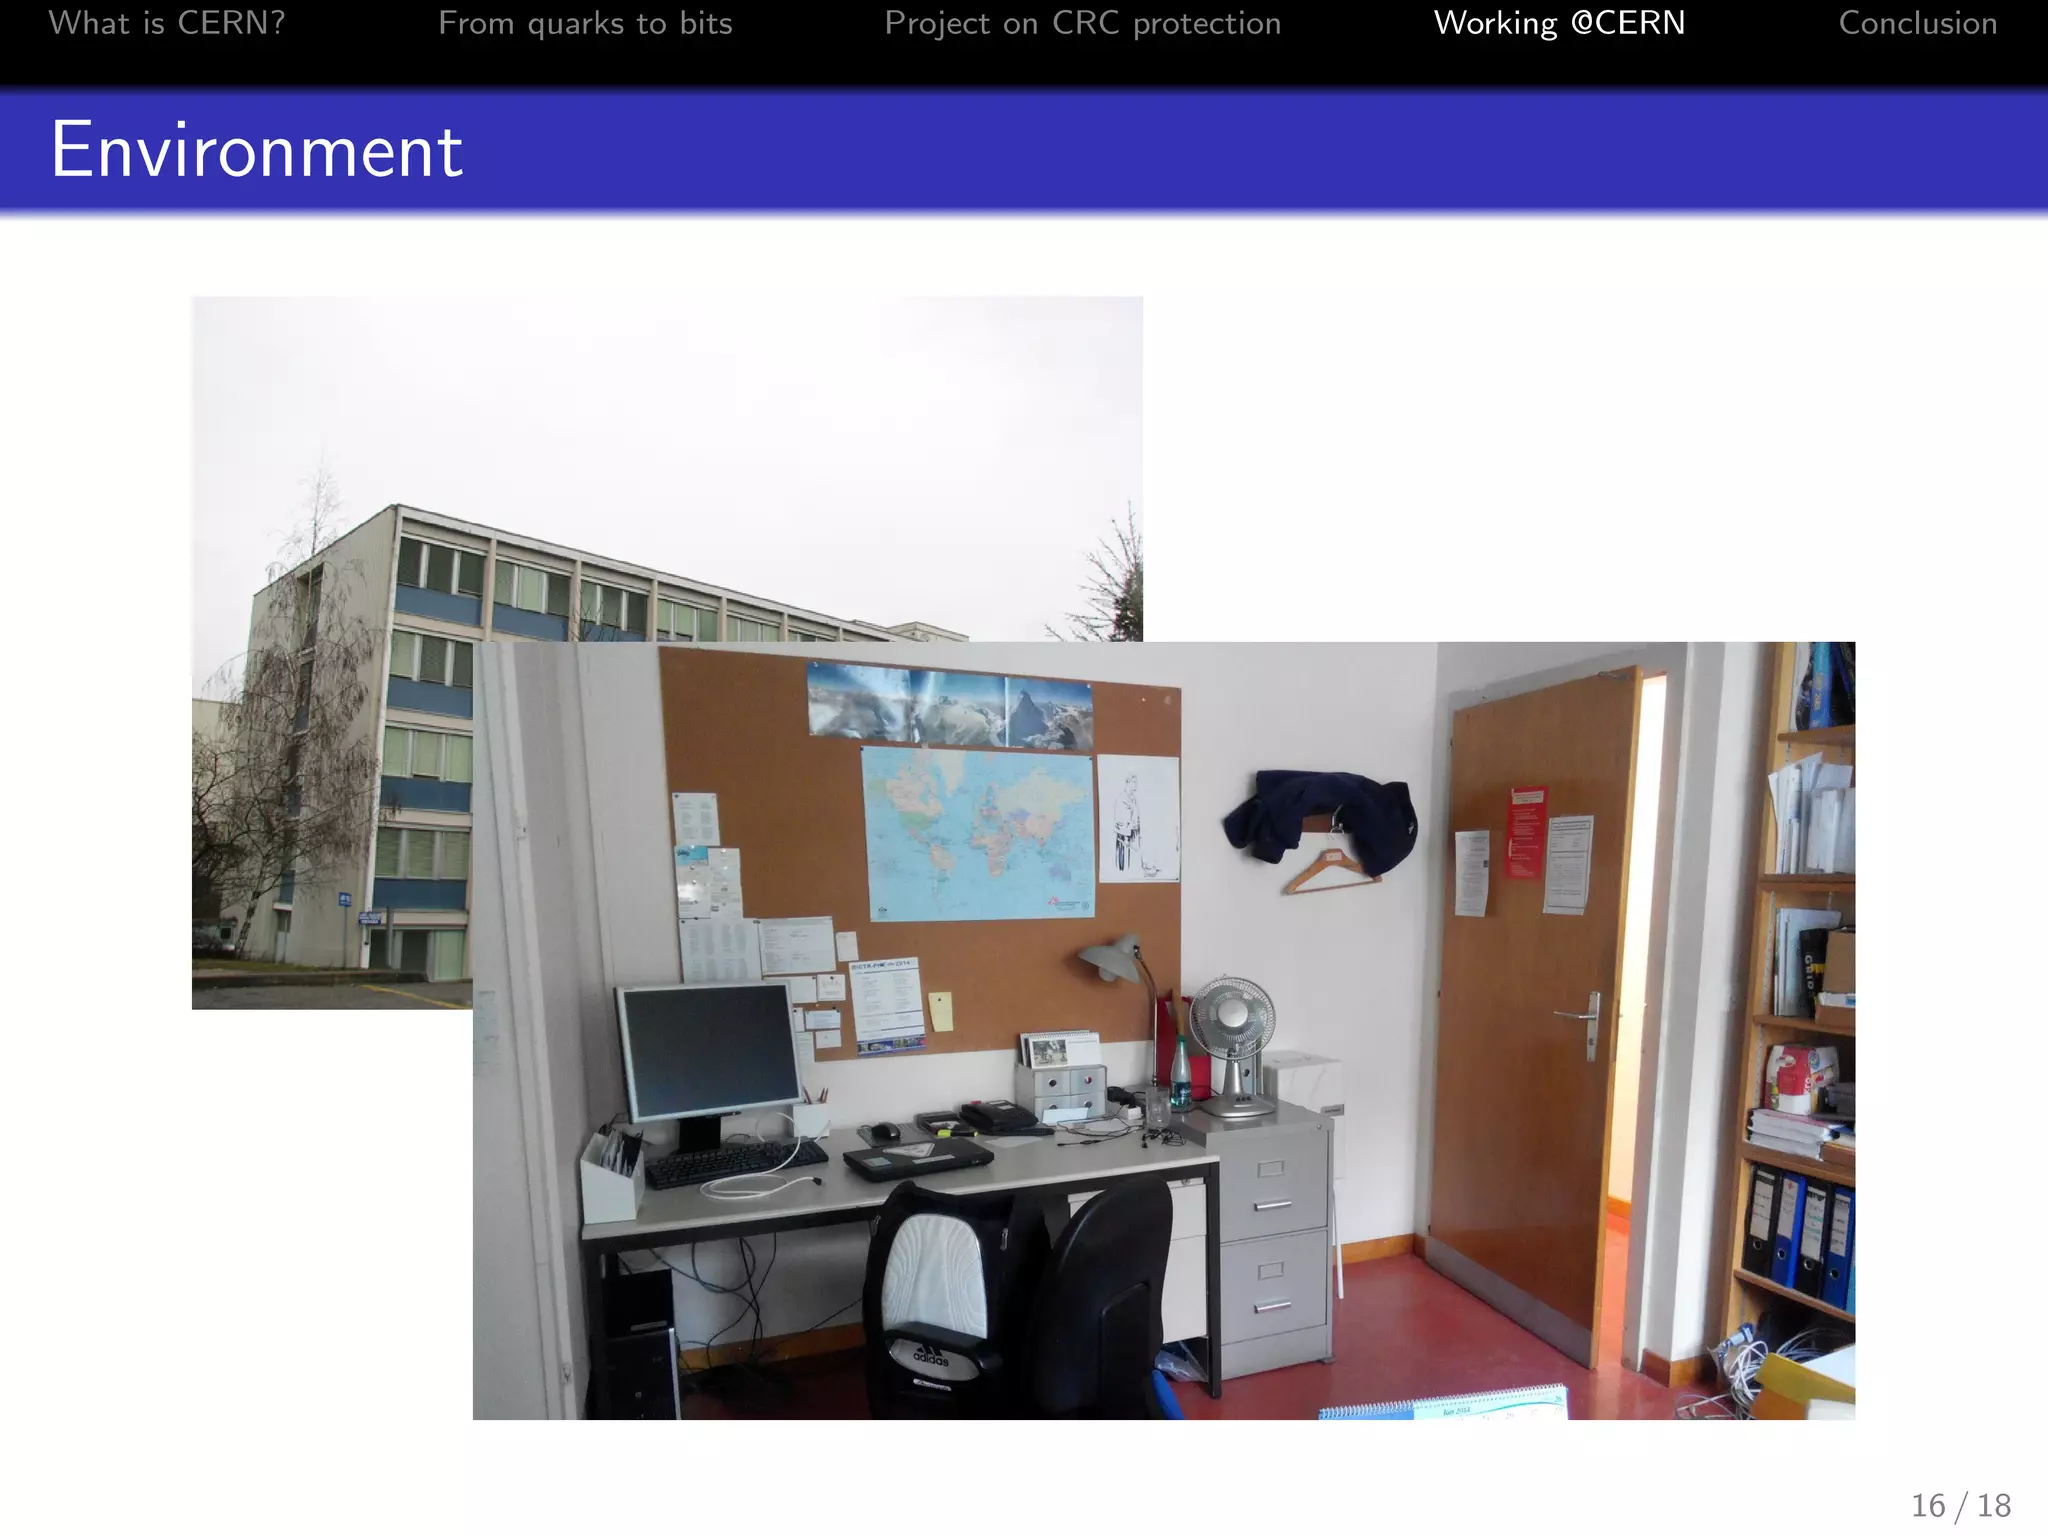Click the "16 / 18" page number
This screenshot has height=1536, width=2048.
pos(1961,1505)
